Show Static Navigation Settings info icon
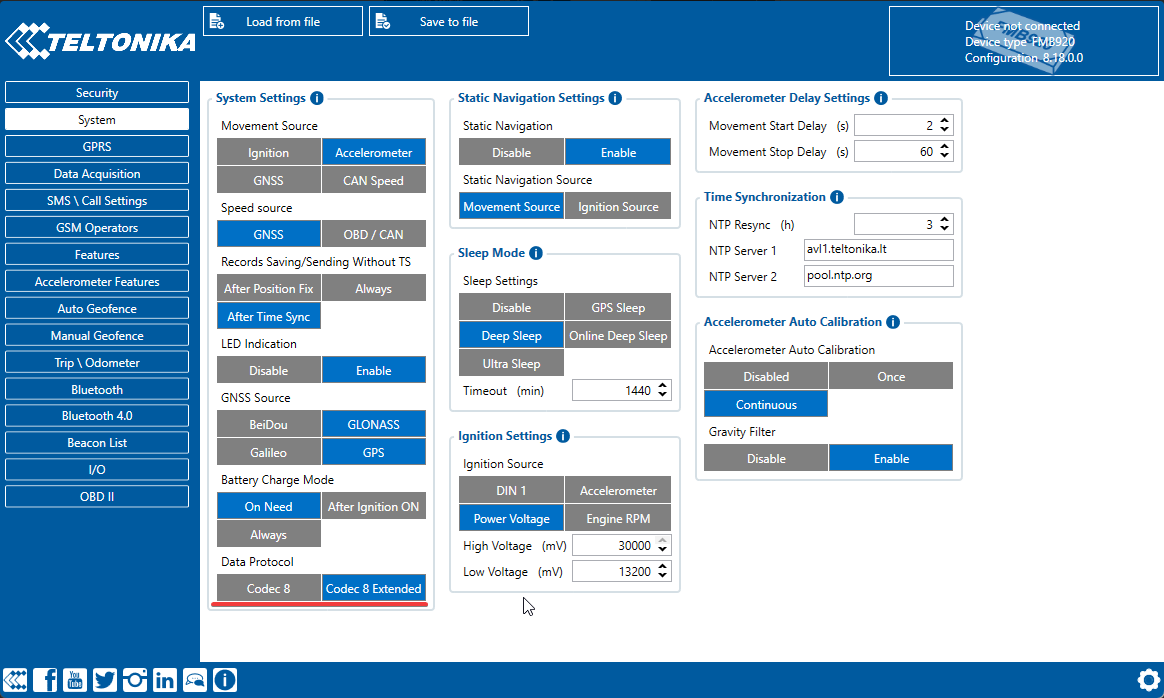The height and width of the screenshot is (698, 1164). tap(615, 98)
